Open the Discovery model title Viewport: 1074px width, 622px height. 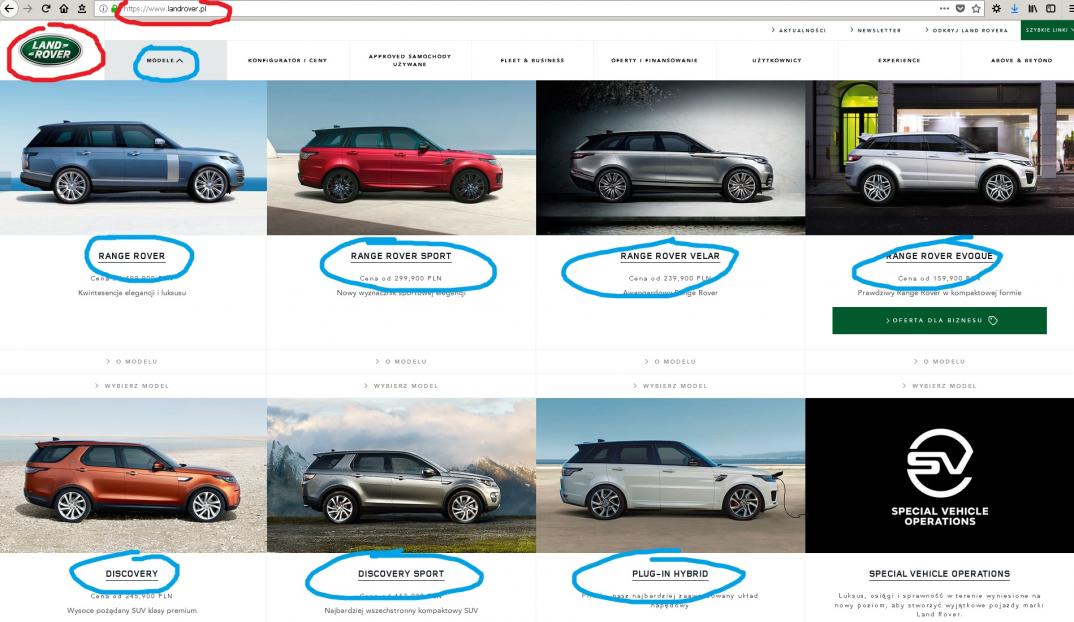point(132,574)
